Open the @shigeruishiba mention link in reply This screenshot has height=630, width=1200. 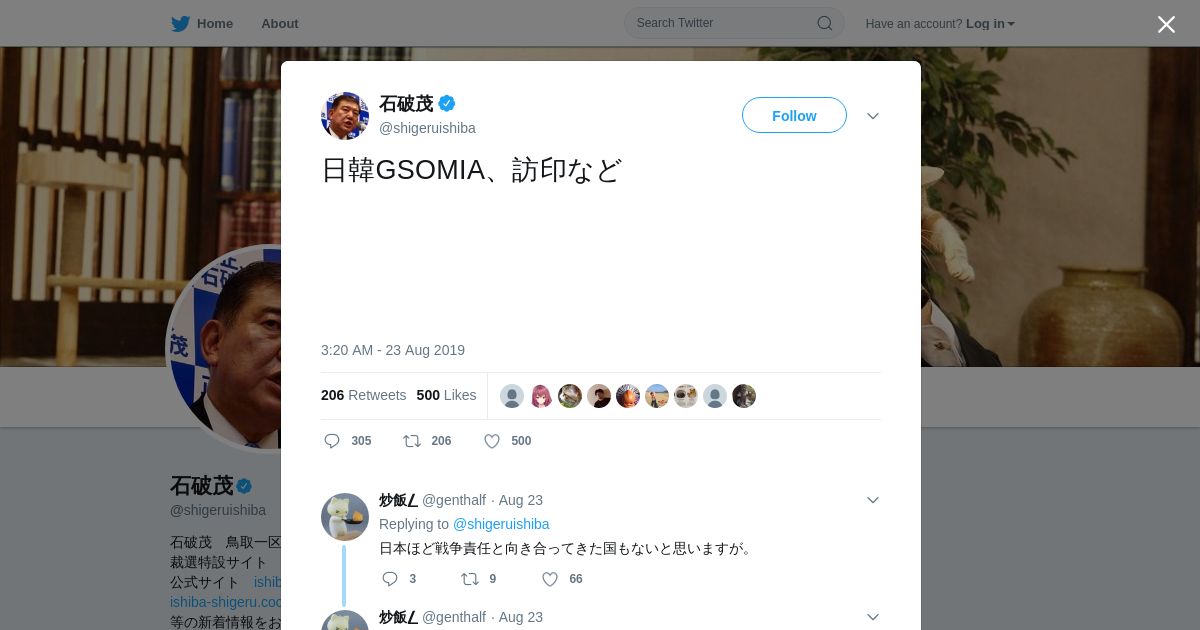(501, 524)
